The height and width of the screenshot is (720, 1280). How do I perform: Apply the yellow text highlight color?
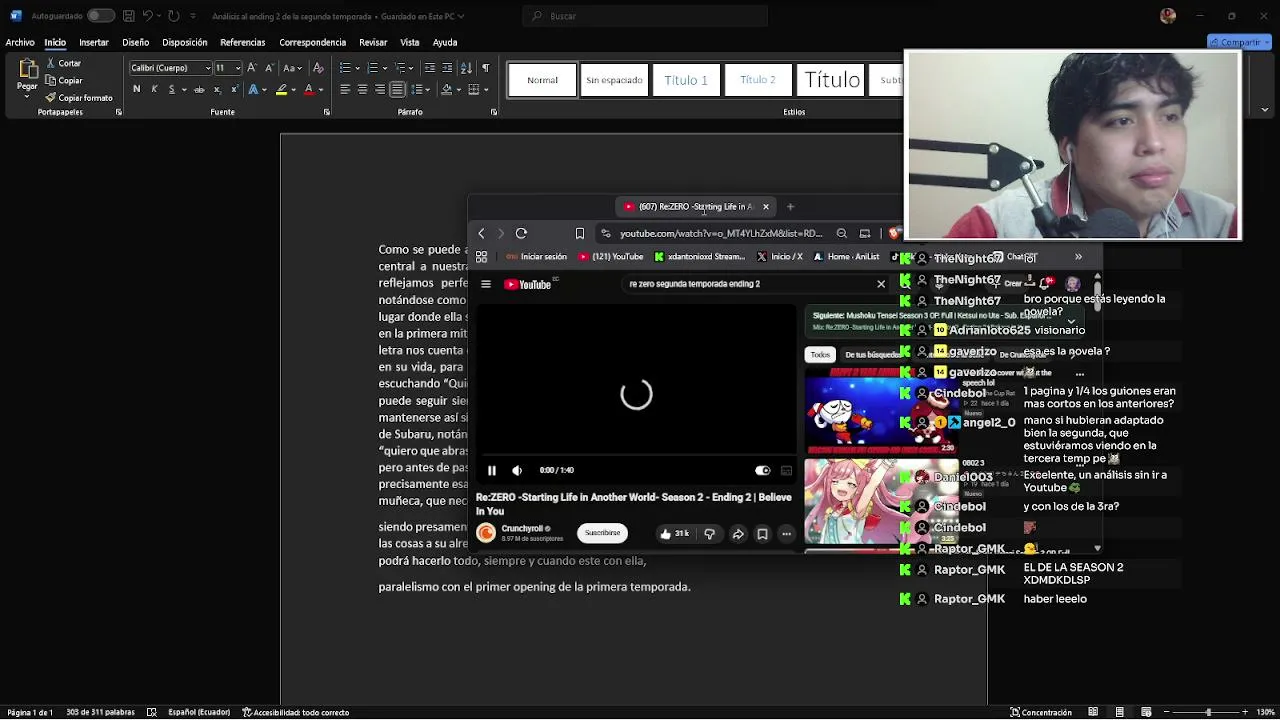pos(282,90)
